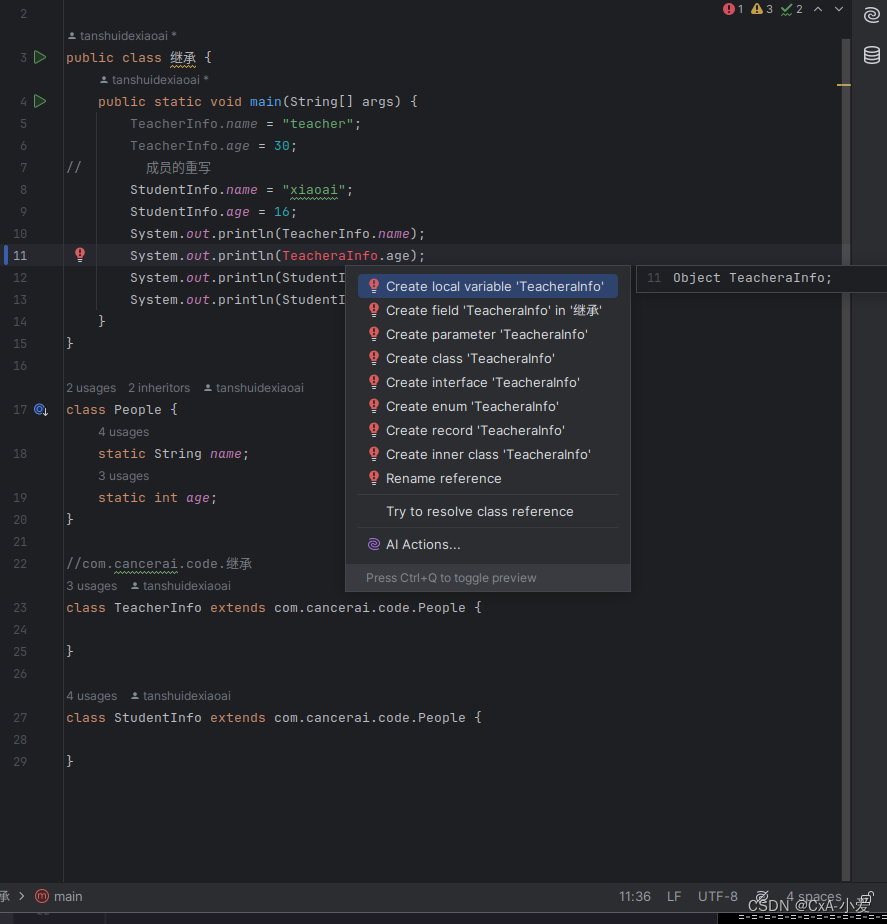Click the red error count indicator

point(733,9)
